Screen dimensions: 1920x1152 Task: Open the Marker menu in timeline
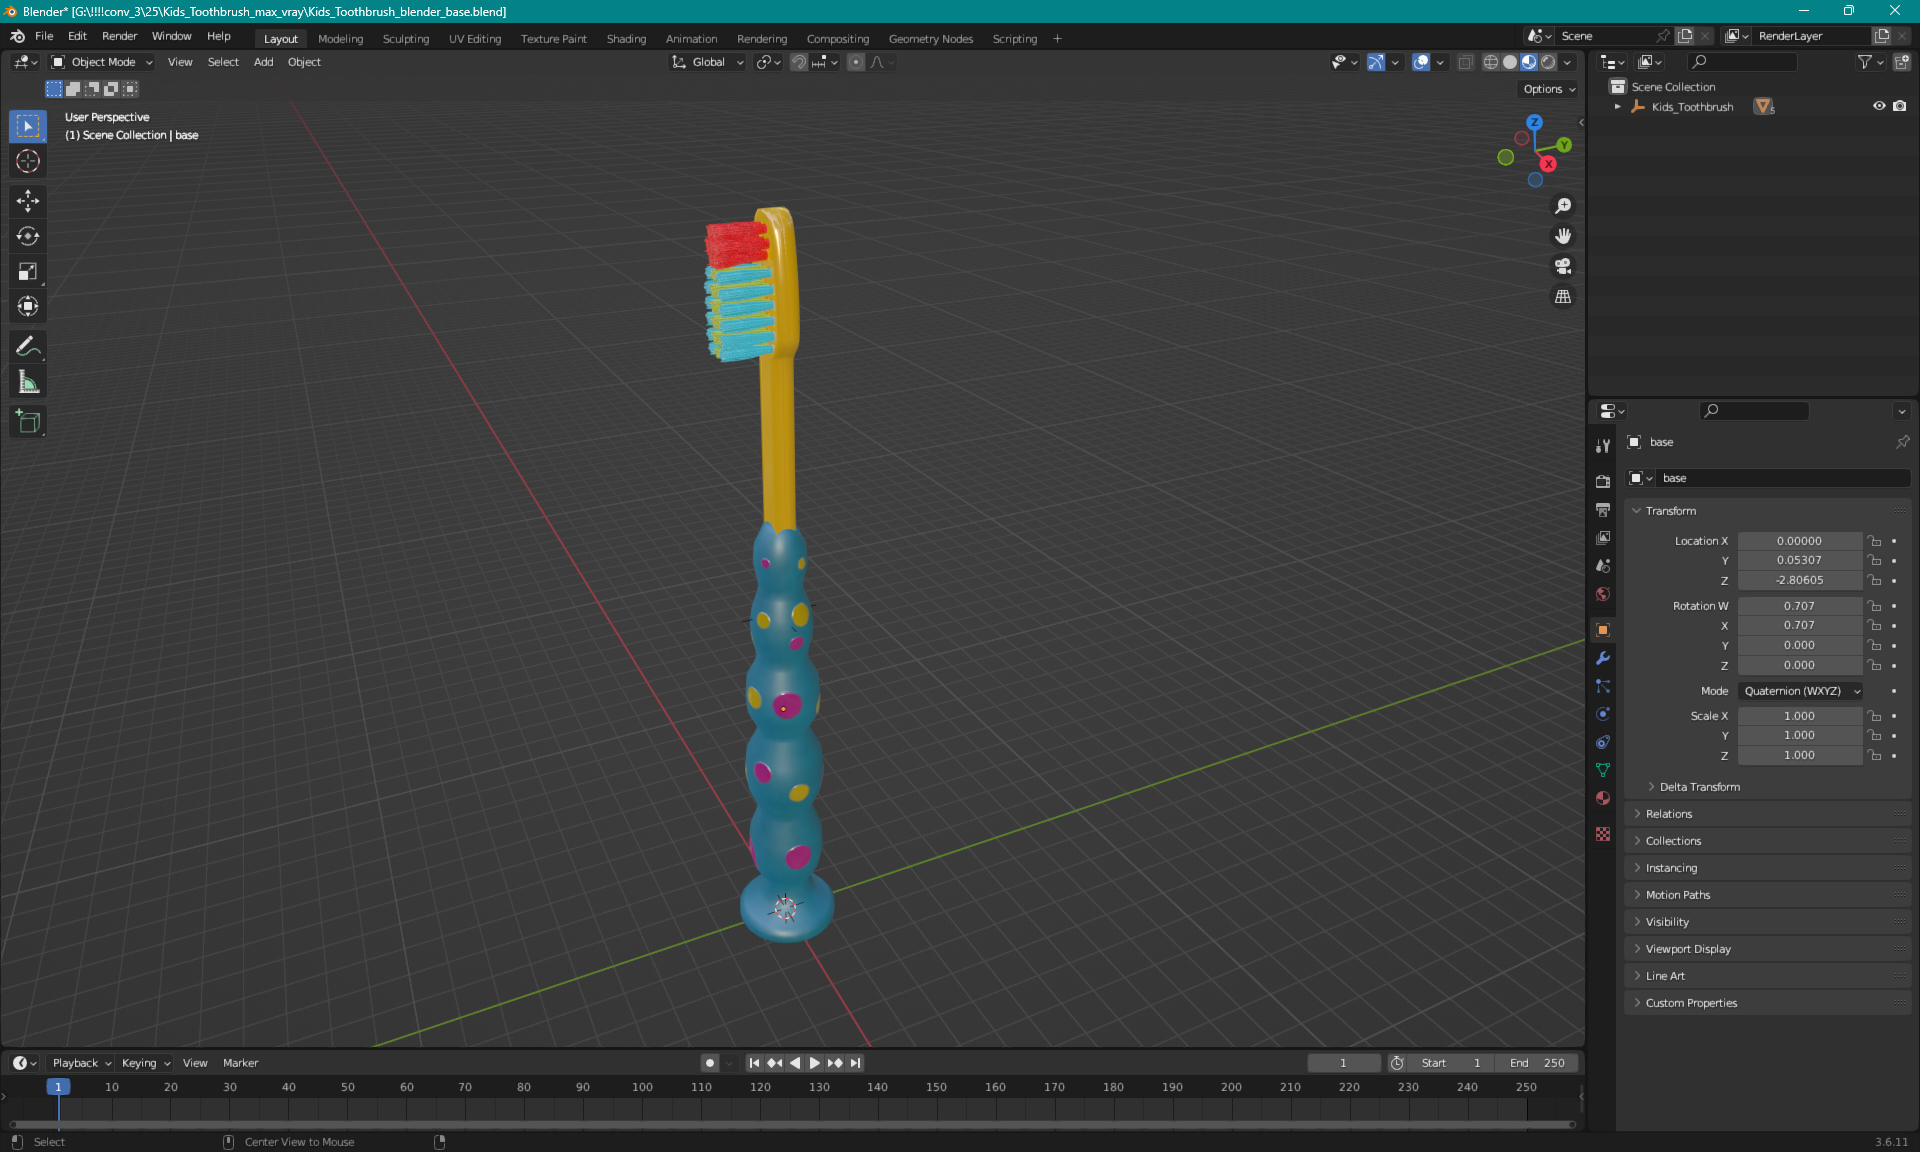coord(240,1063)
